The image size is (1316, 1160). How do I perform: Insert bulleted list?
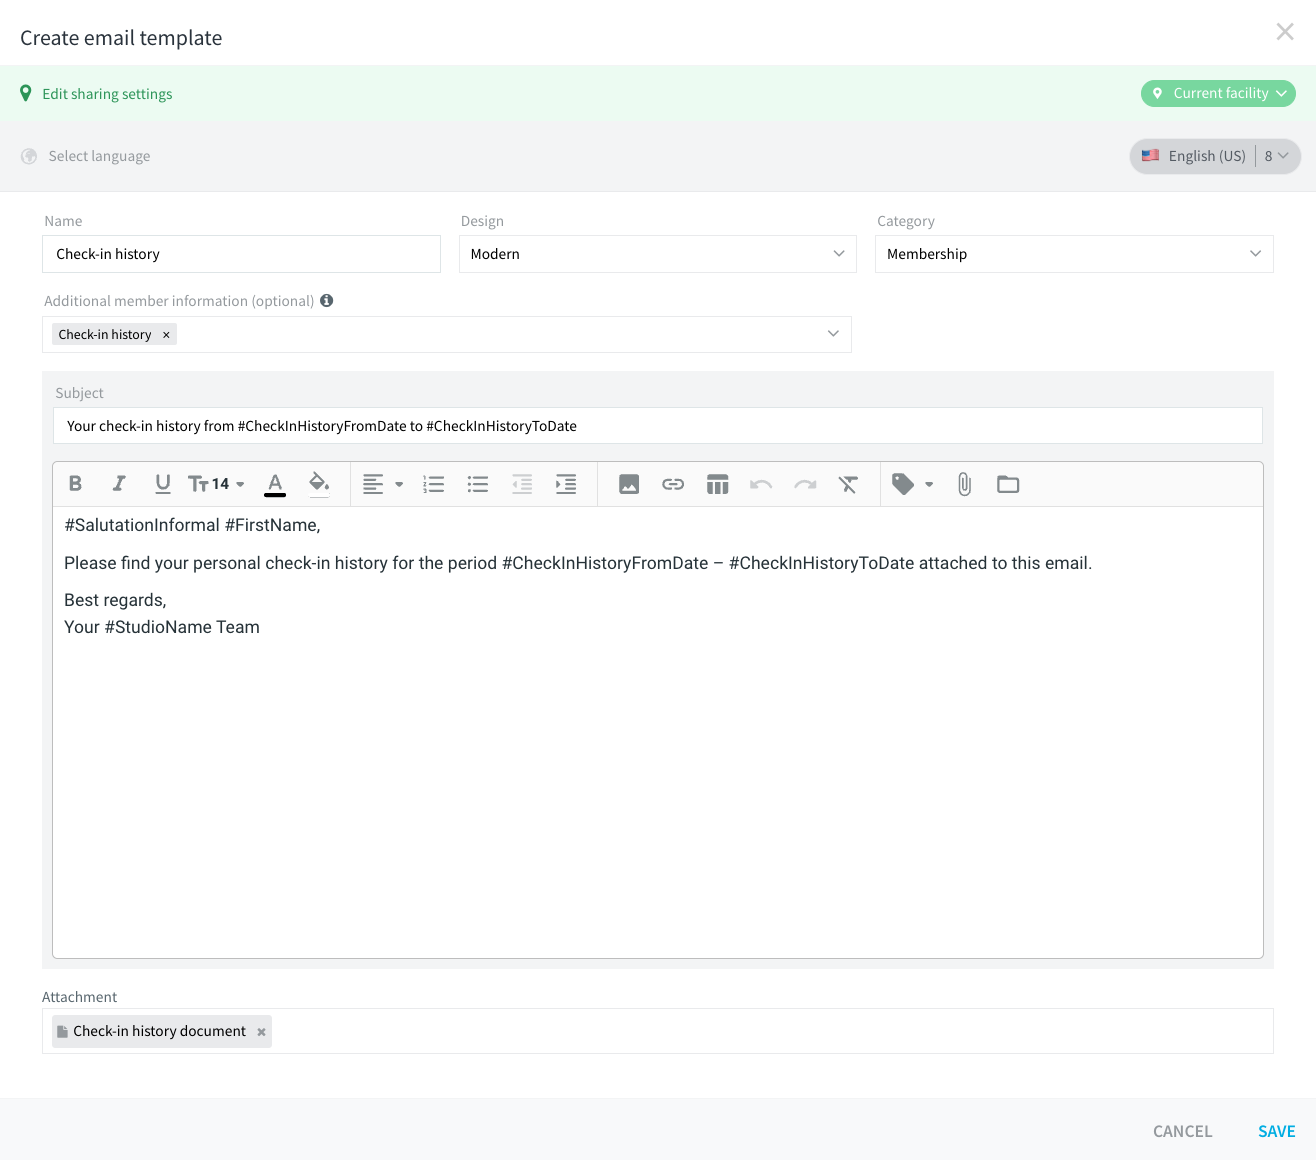[x=478, y=484]
